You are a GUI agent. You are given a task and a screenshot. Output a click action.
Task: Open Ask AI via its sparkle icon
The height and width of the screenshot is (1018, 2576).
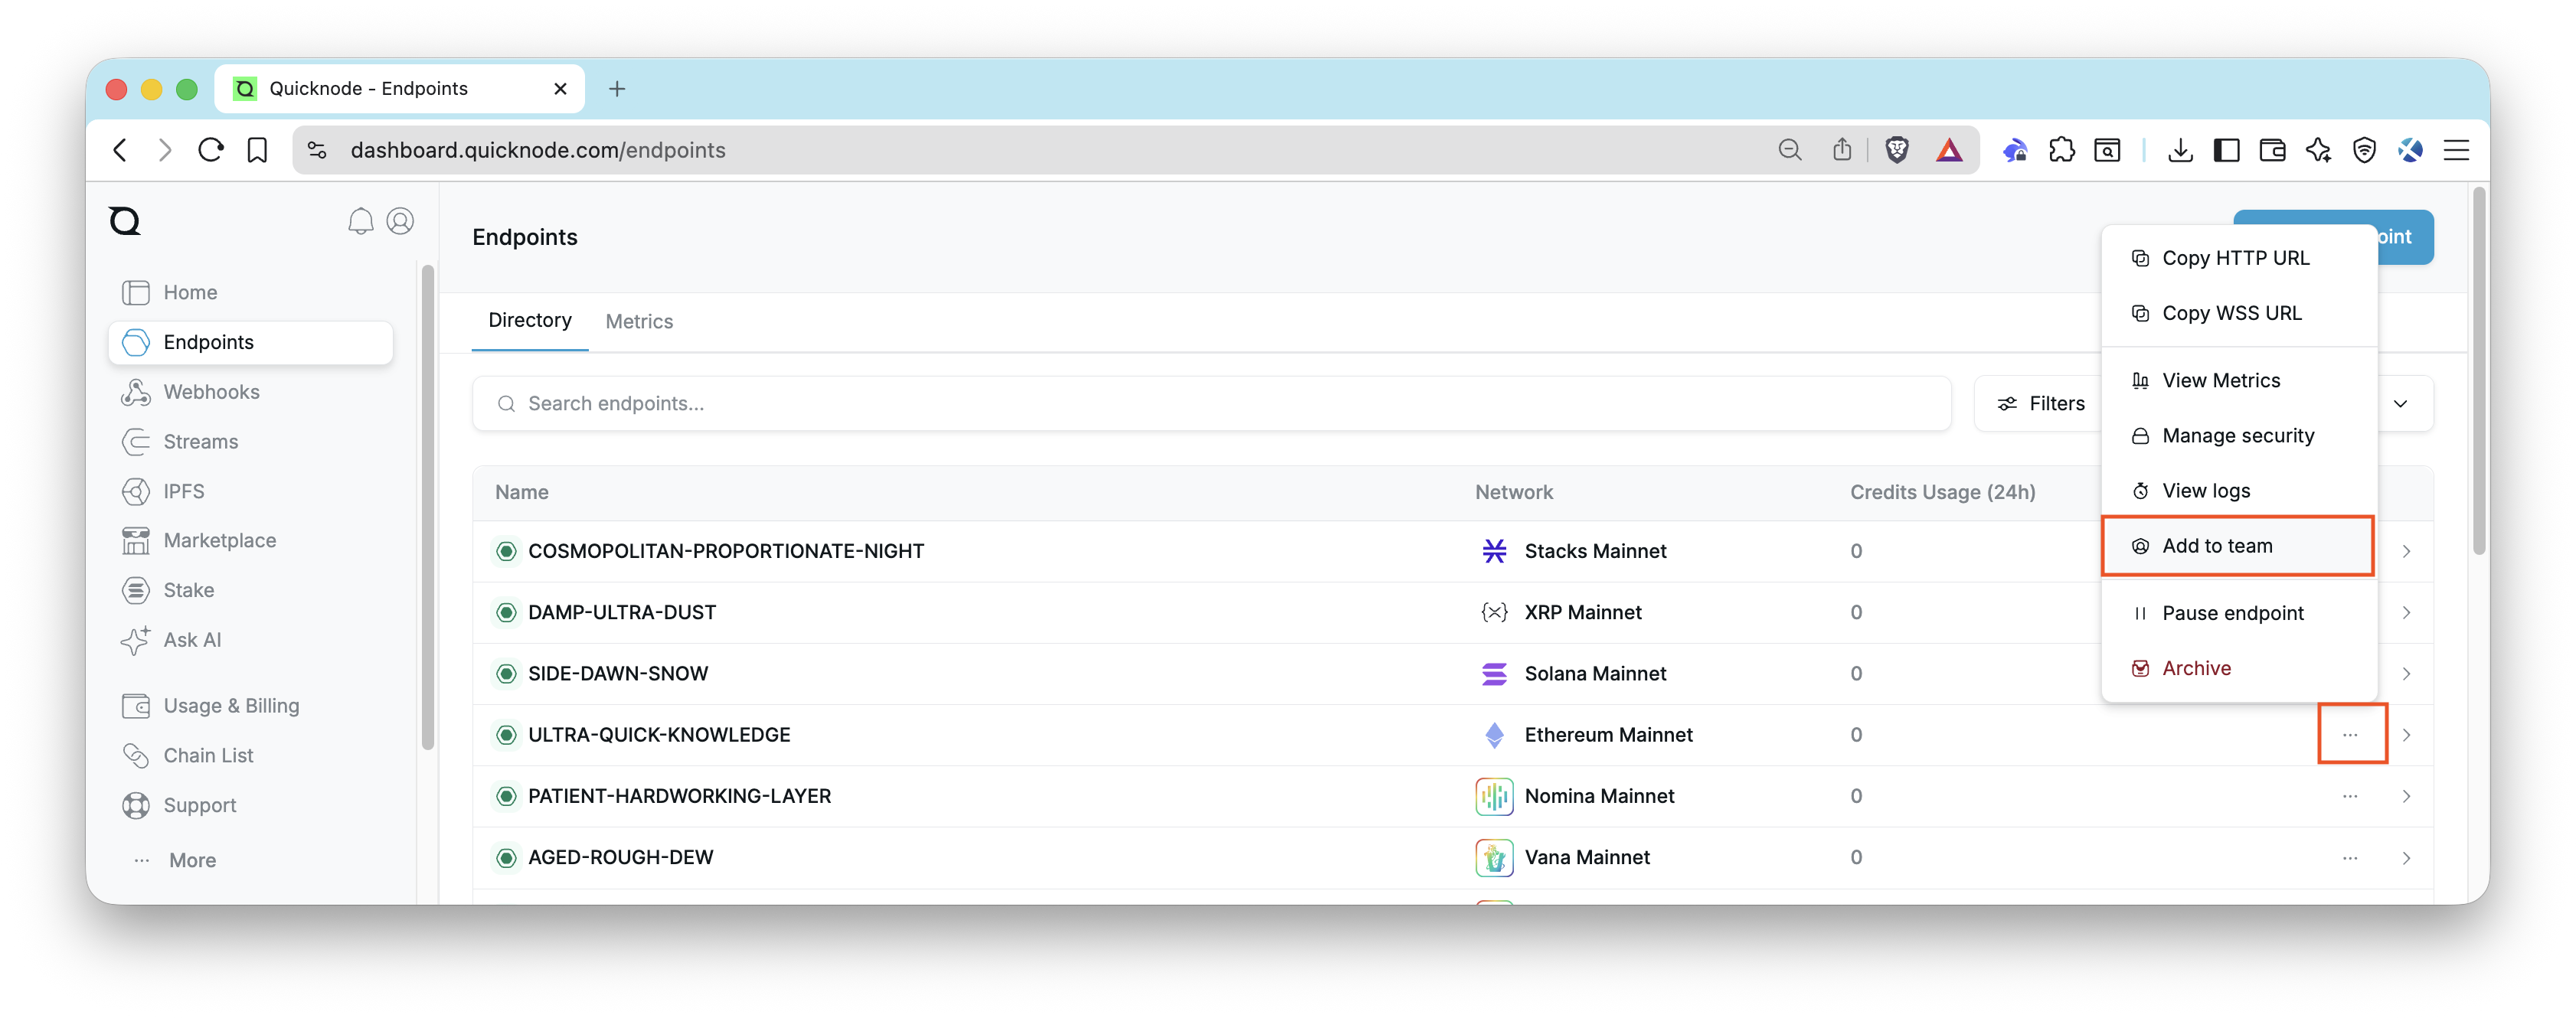click(136, 640)
